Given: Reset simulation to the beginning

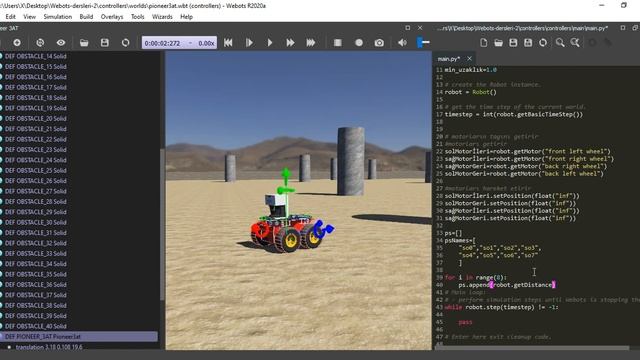Looking at the screenshot, I should click(228, 42).
